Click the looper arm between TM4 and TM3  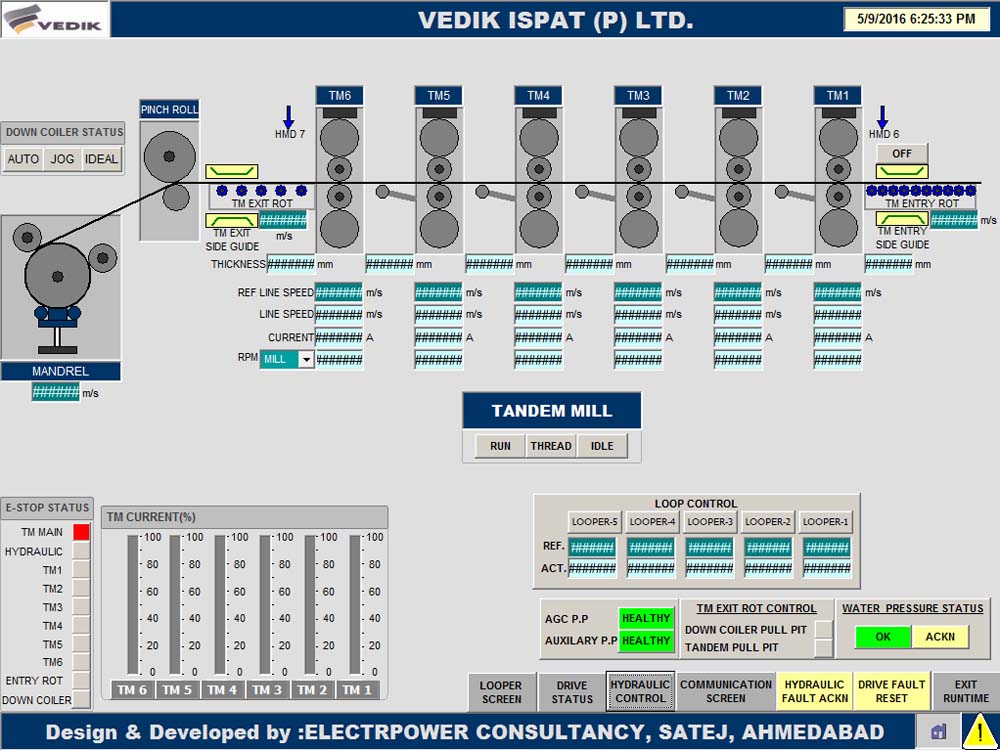pos(595,193)
